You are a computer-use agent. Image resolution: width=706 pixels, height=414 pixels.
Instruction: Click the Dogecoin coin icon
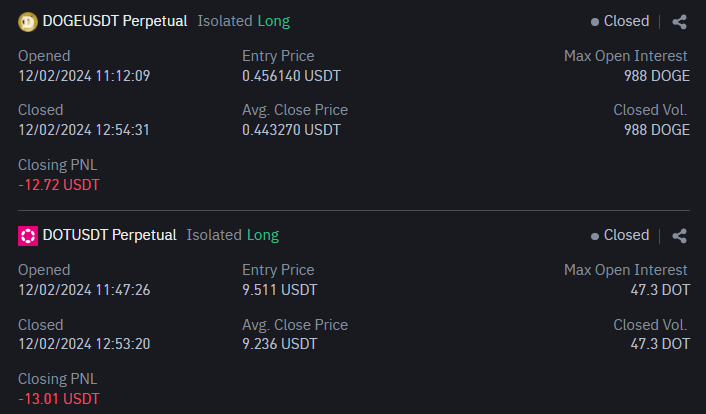(x=28, y=22)
